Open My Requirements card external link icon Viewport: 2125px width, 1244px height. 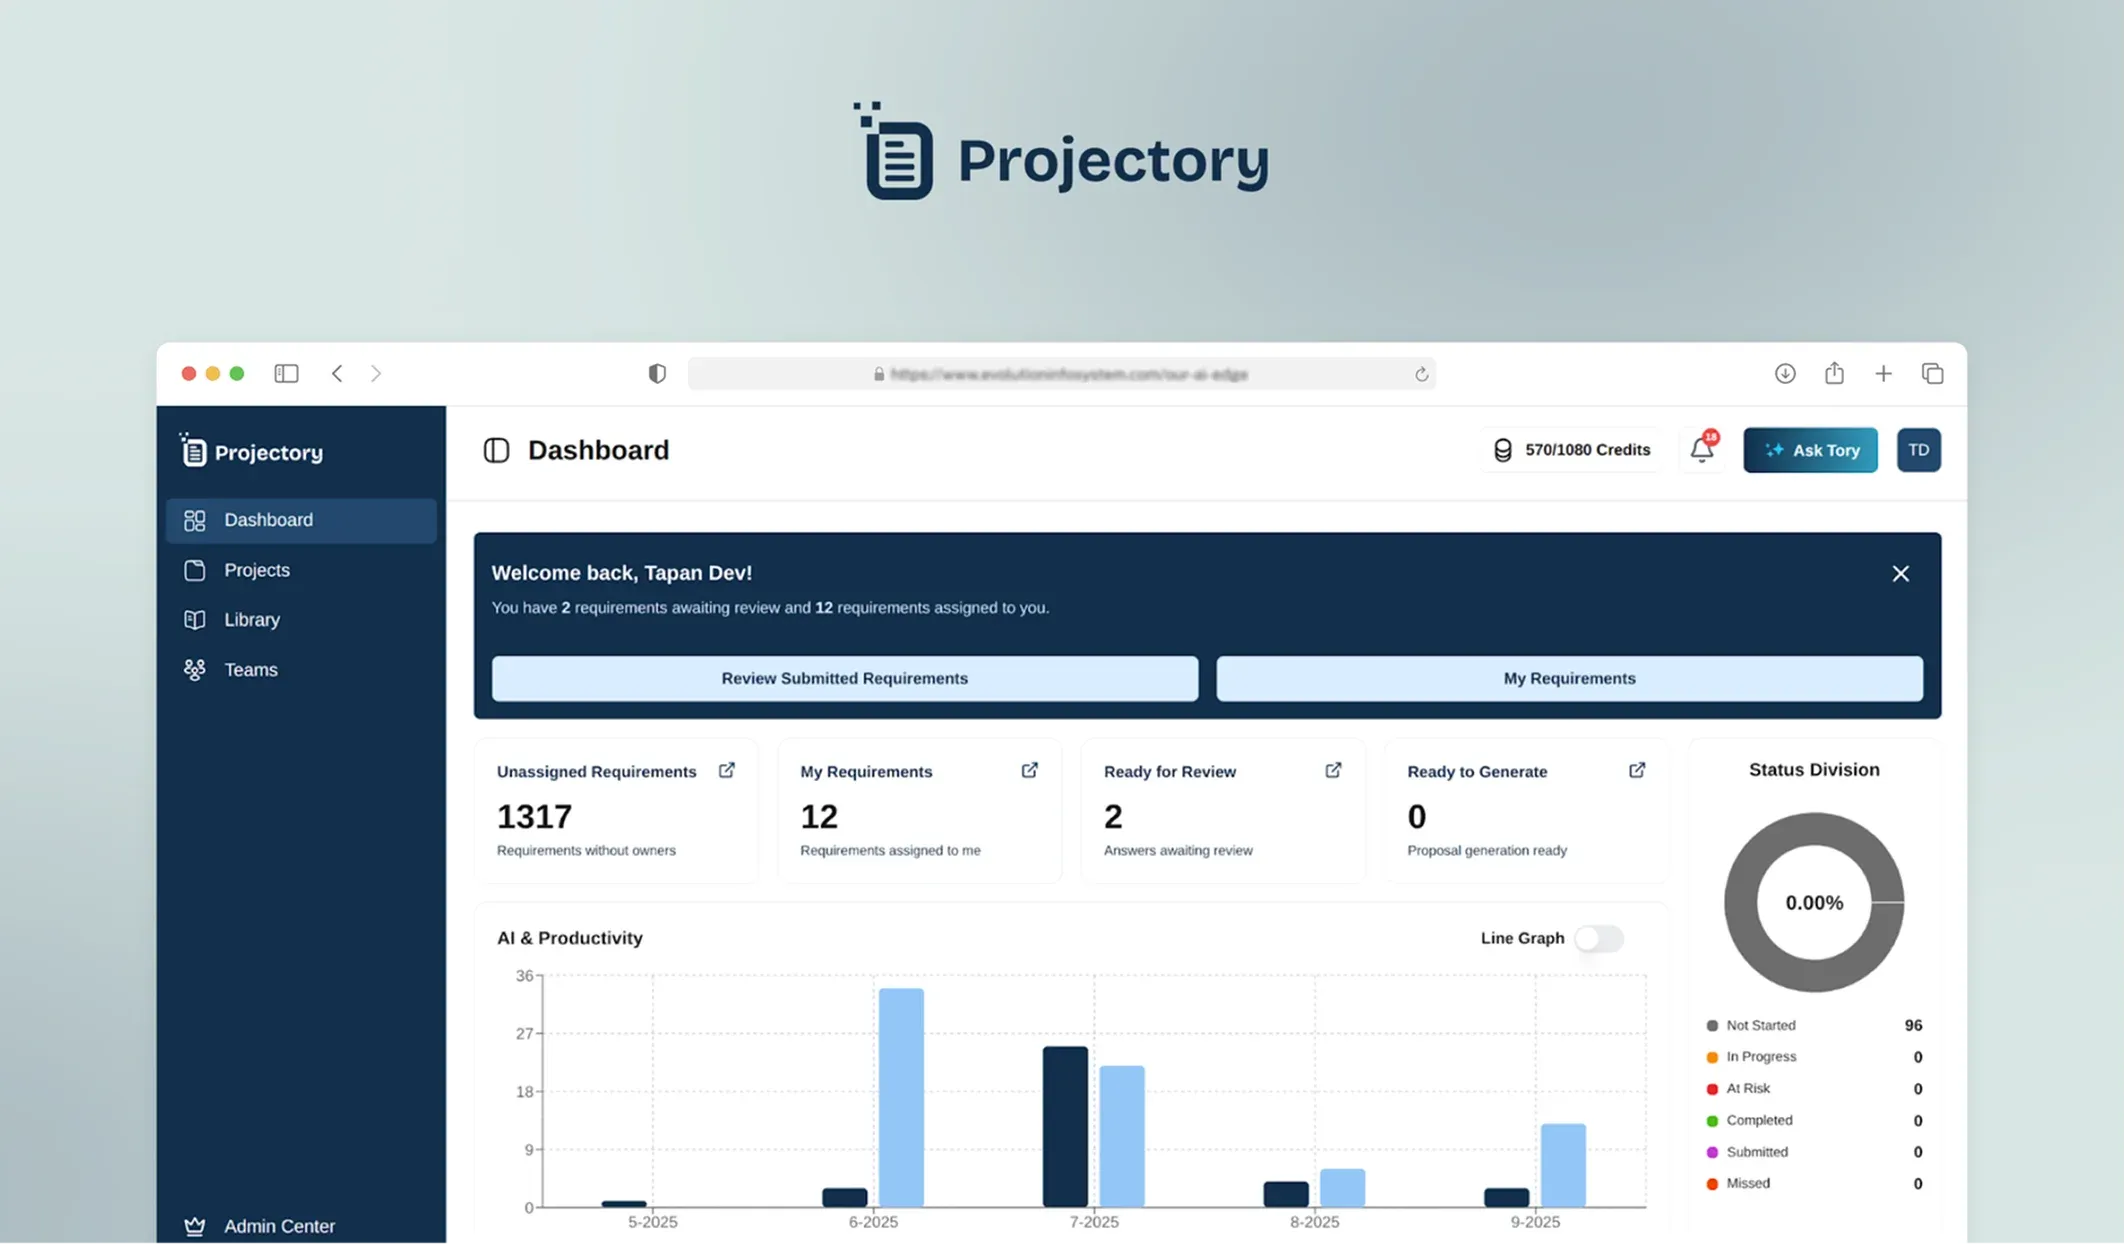1029,770
